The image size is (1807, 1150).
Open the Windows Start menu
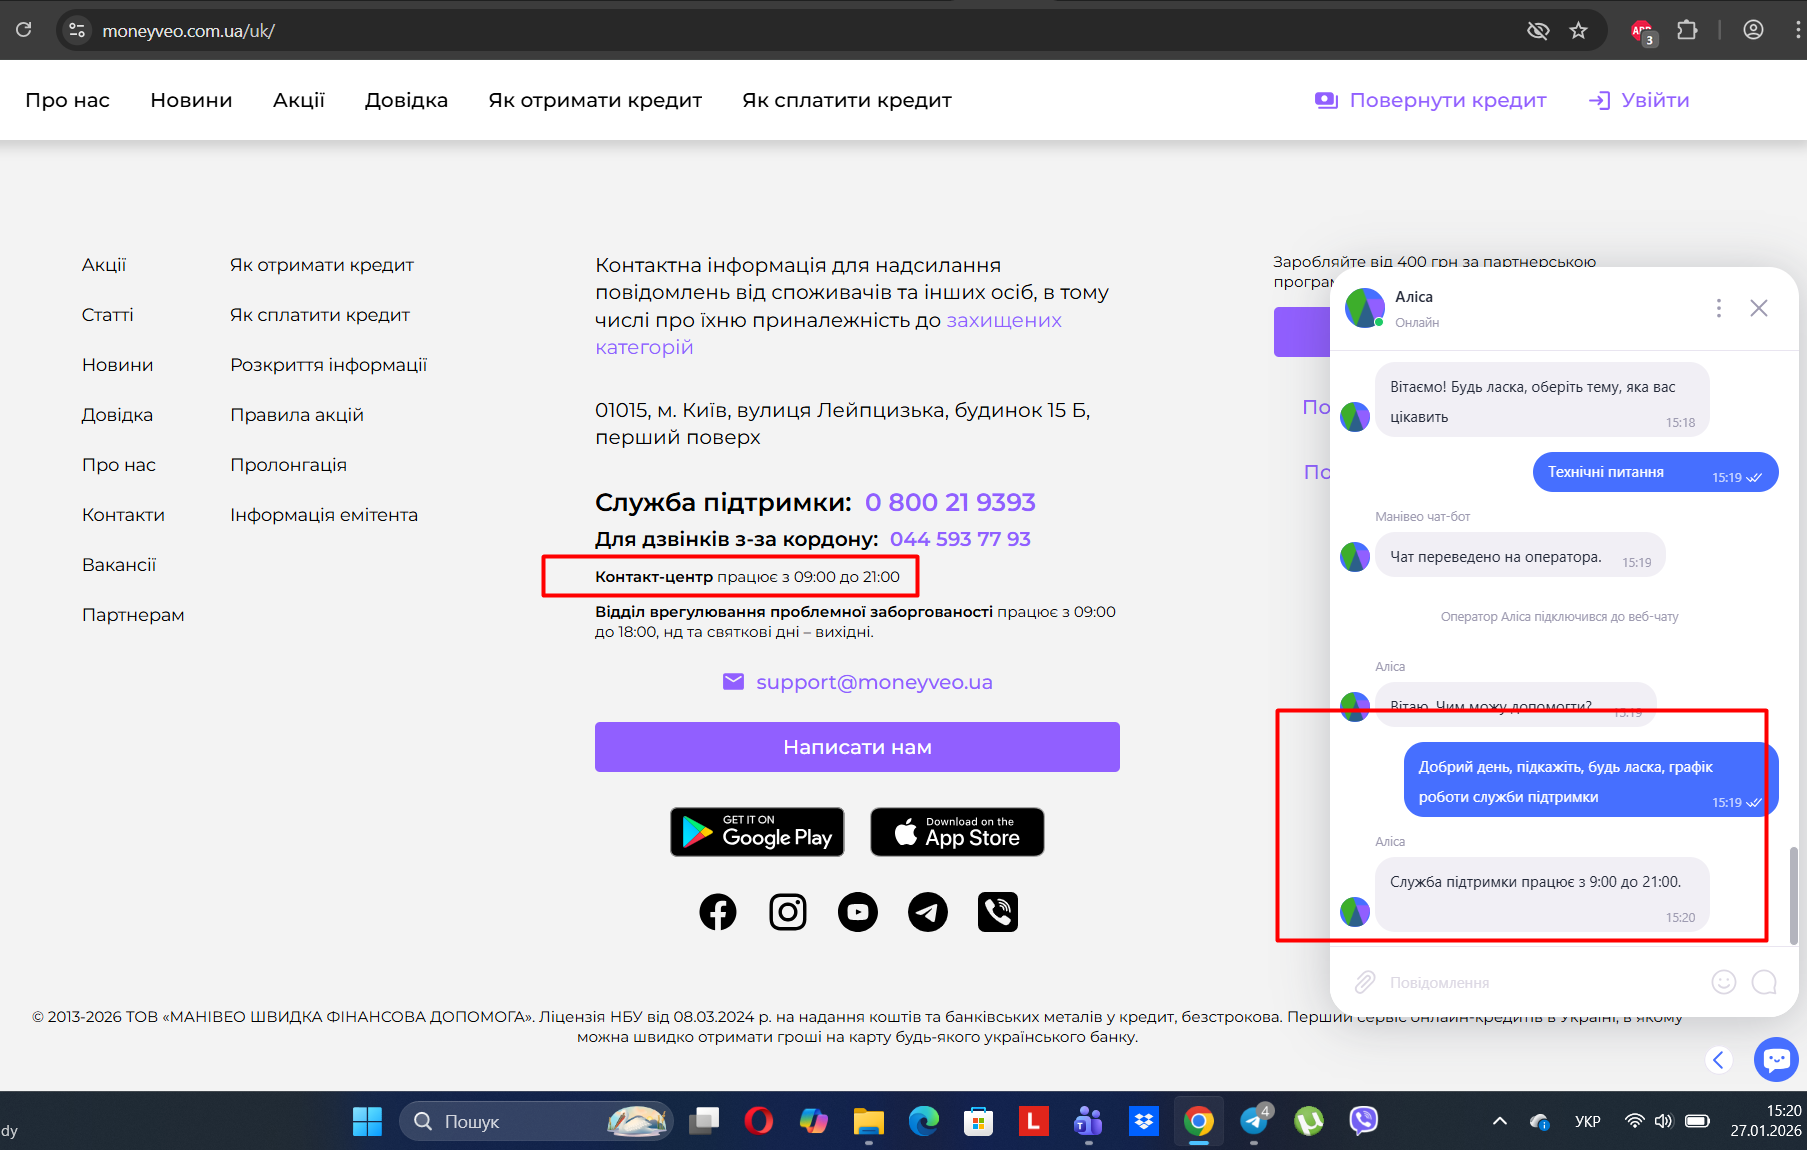[x=367, y=1121]
